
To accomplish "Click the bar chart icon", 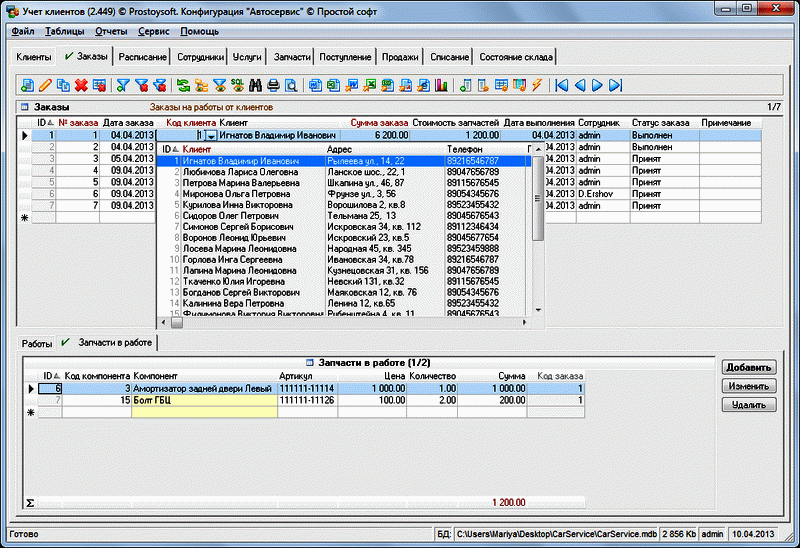I will [x=440, y=85].
